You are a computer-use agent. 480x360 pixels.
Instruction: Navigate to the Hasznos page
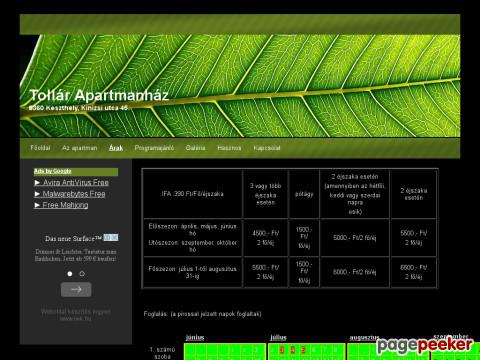[229, 148]
